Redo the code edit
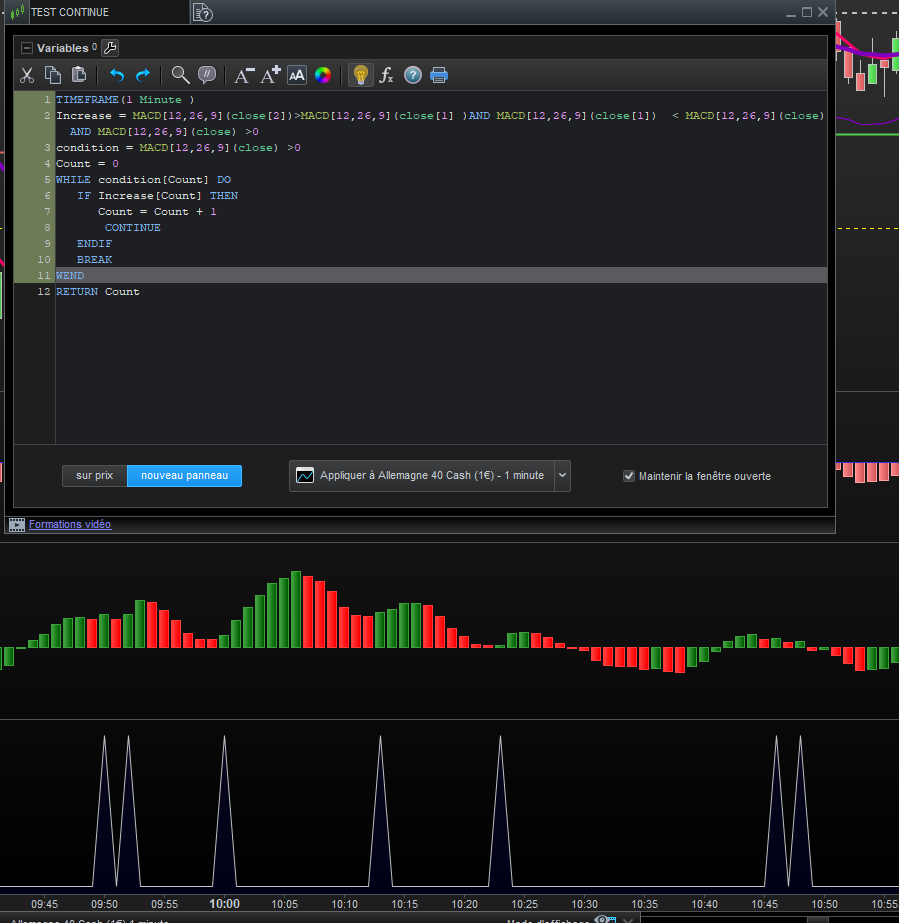Viewport: 899px width, 923px height. point(143,75)
